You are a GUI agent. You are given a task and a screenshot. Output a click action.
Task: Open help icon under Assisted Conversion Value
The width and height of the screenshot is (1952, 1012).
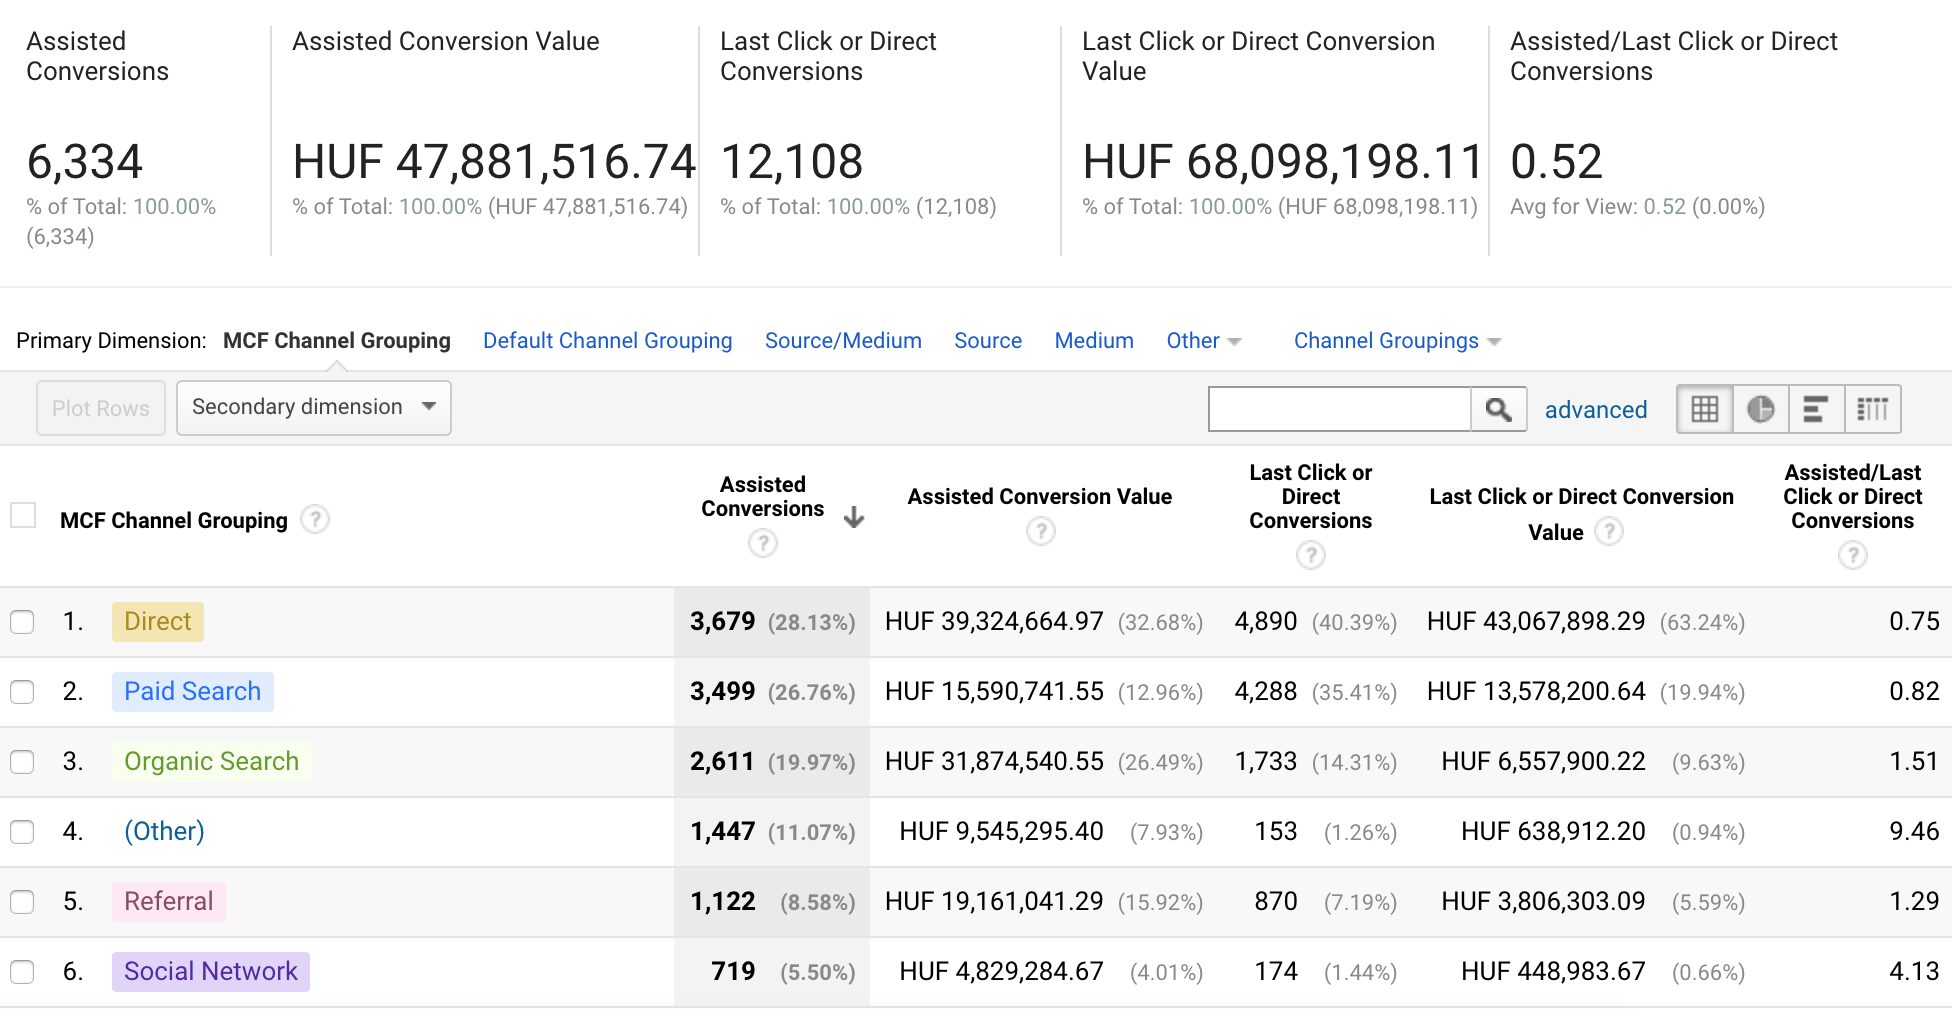(x=1041, y=531)
